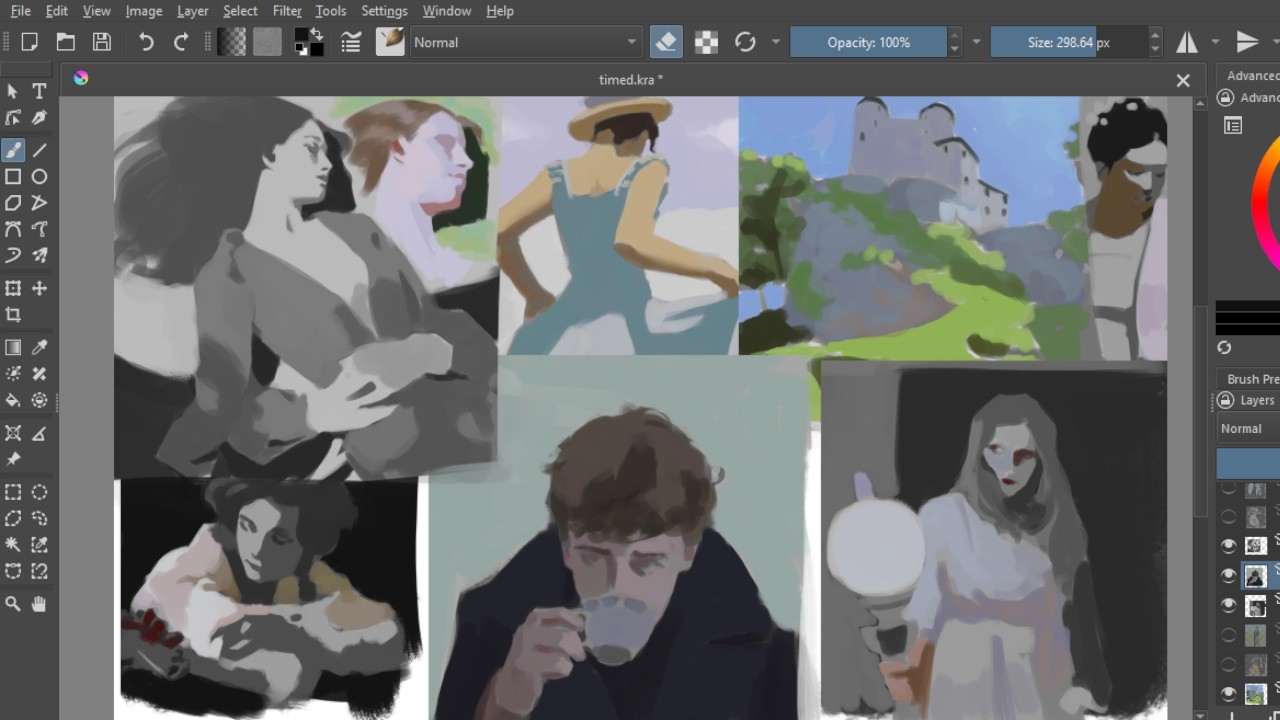
Task: Open Filter menu
Action: [x=287, y=11]
